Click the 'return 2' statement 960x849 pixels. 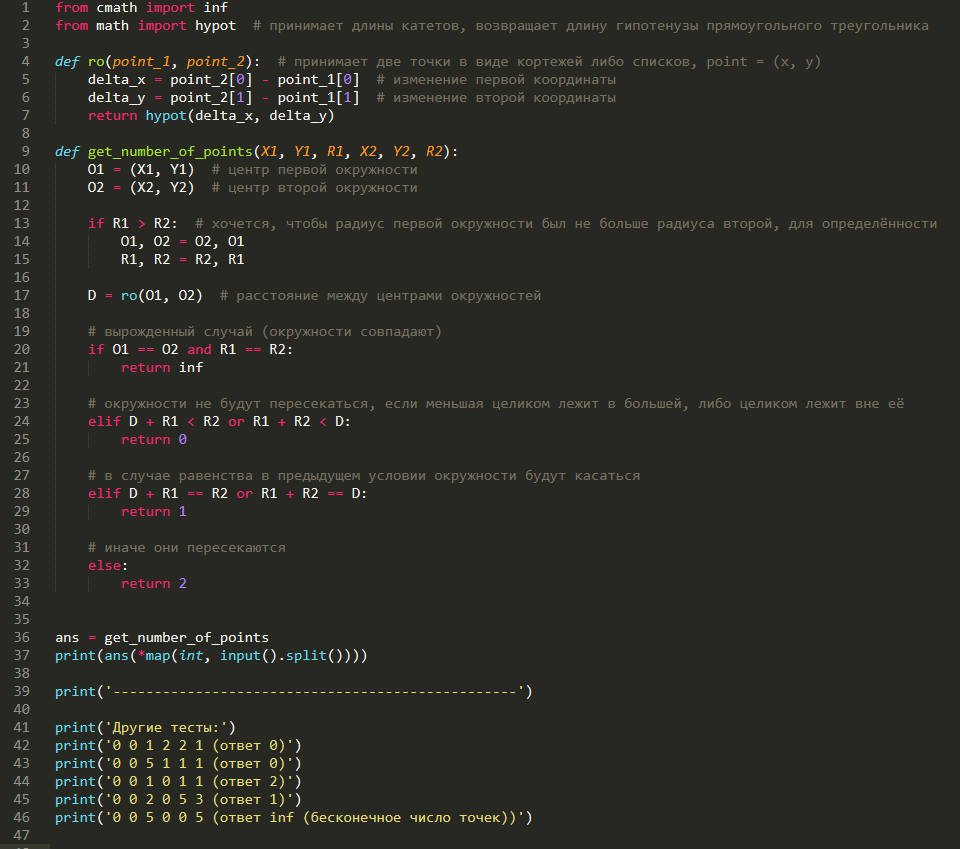[154, 583]
